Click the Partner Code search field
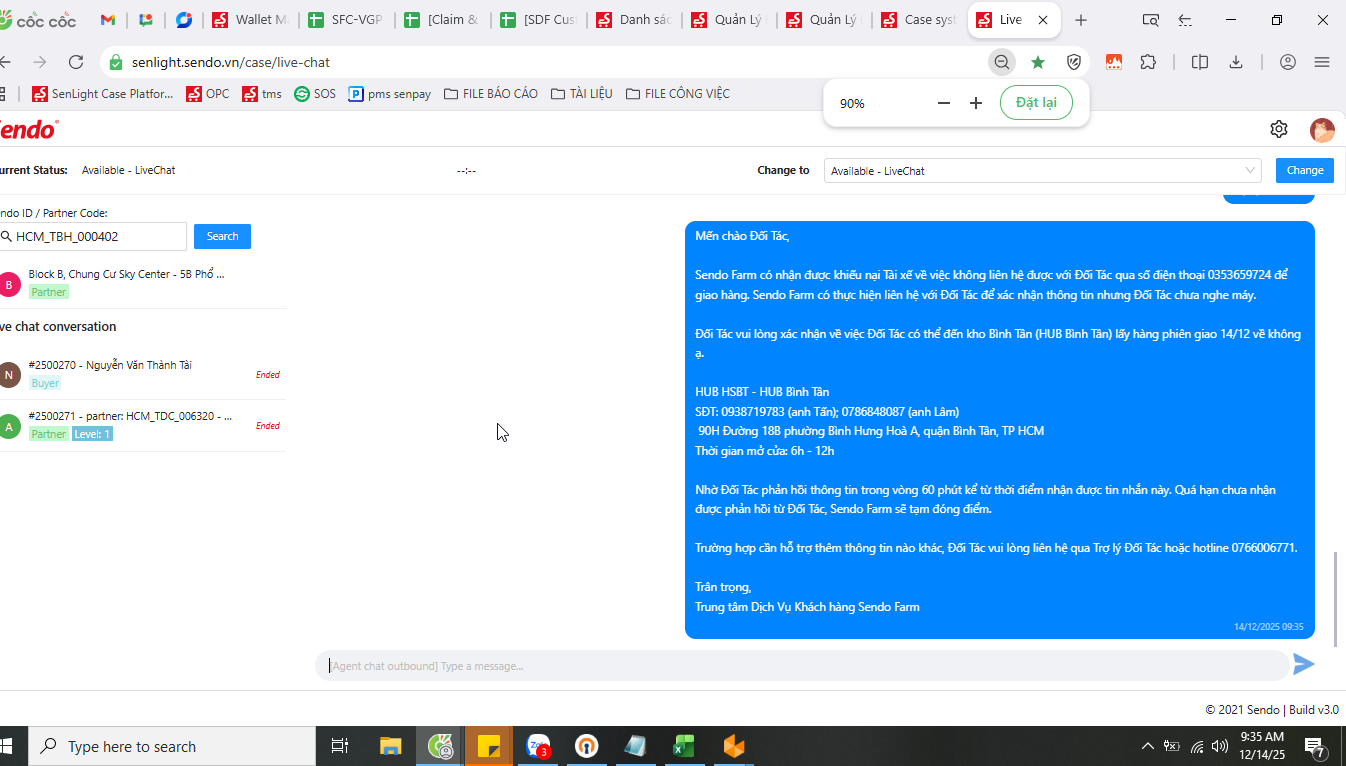The height and width of the screenshot is (766, 1346). pyautogui.click(x=93, y=237)
